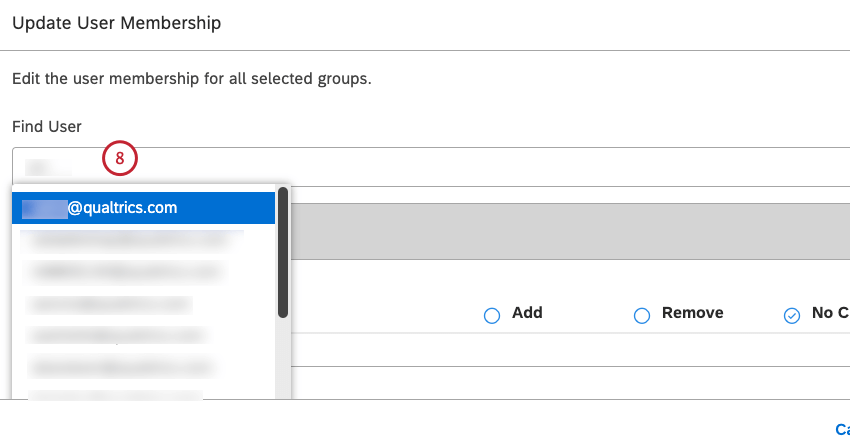The width and height of the screenshot is (850, 448).
Task: Click the suggestion list scrollbar thumb
Action: point(283,252)
